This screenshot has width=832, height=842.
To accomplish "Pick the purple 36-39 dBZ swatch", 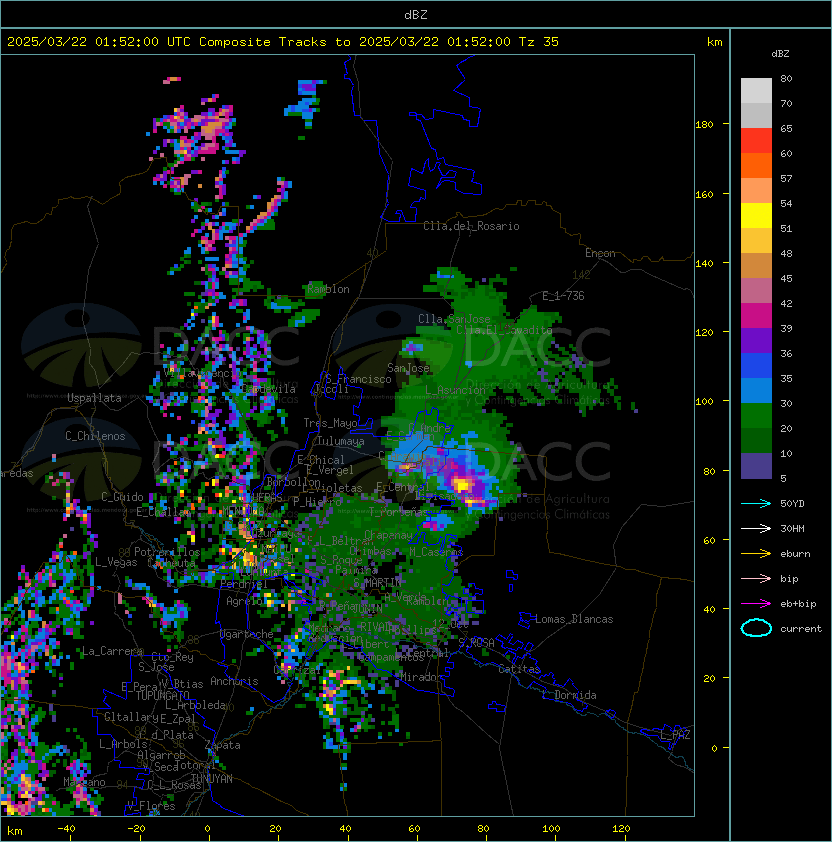I will point(756,340).
